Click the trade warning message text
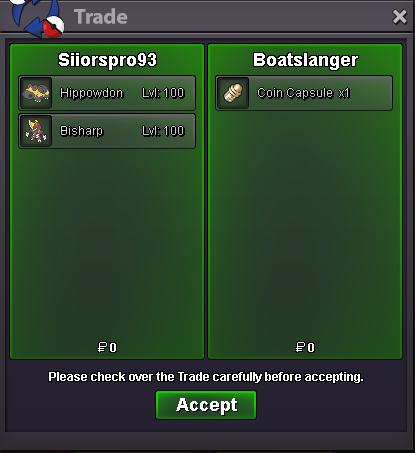 tap(206, 377)
